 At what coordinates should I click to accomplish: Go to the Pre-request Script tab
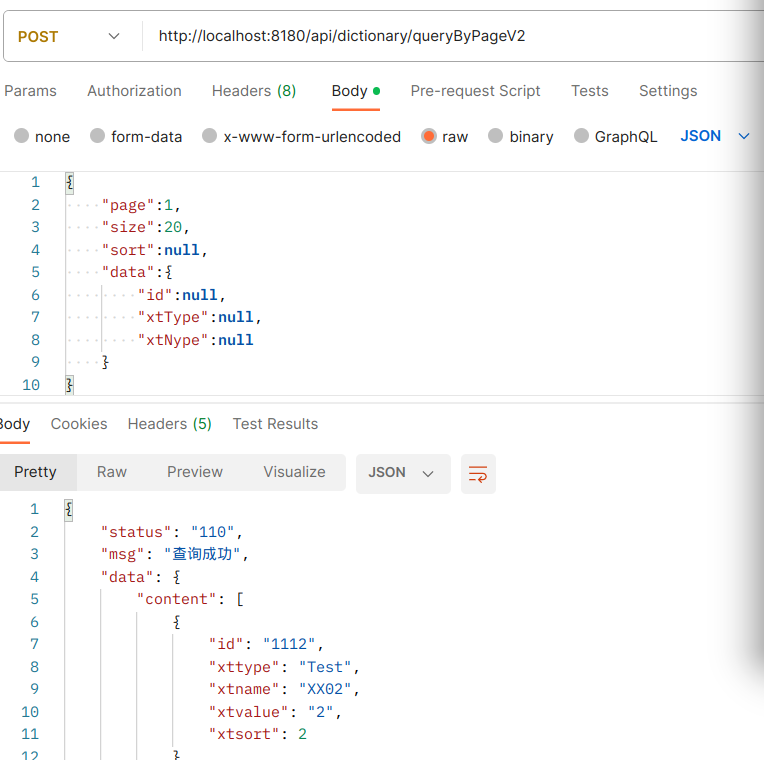click(475, 91)
